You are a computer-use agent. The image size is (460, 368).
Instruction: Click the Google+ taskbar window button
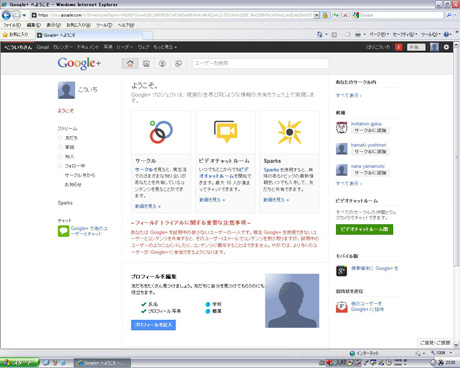tap(102, 363)
